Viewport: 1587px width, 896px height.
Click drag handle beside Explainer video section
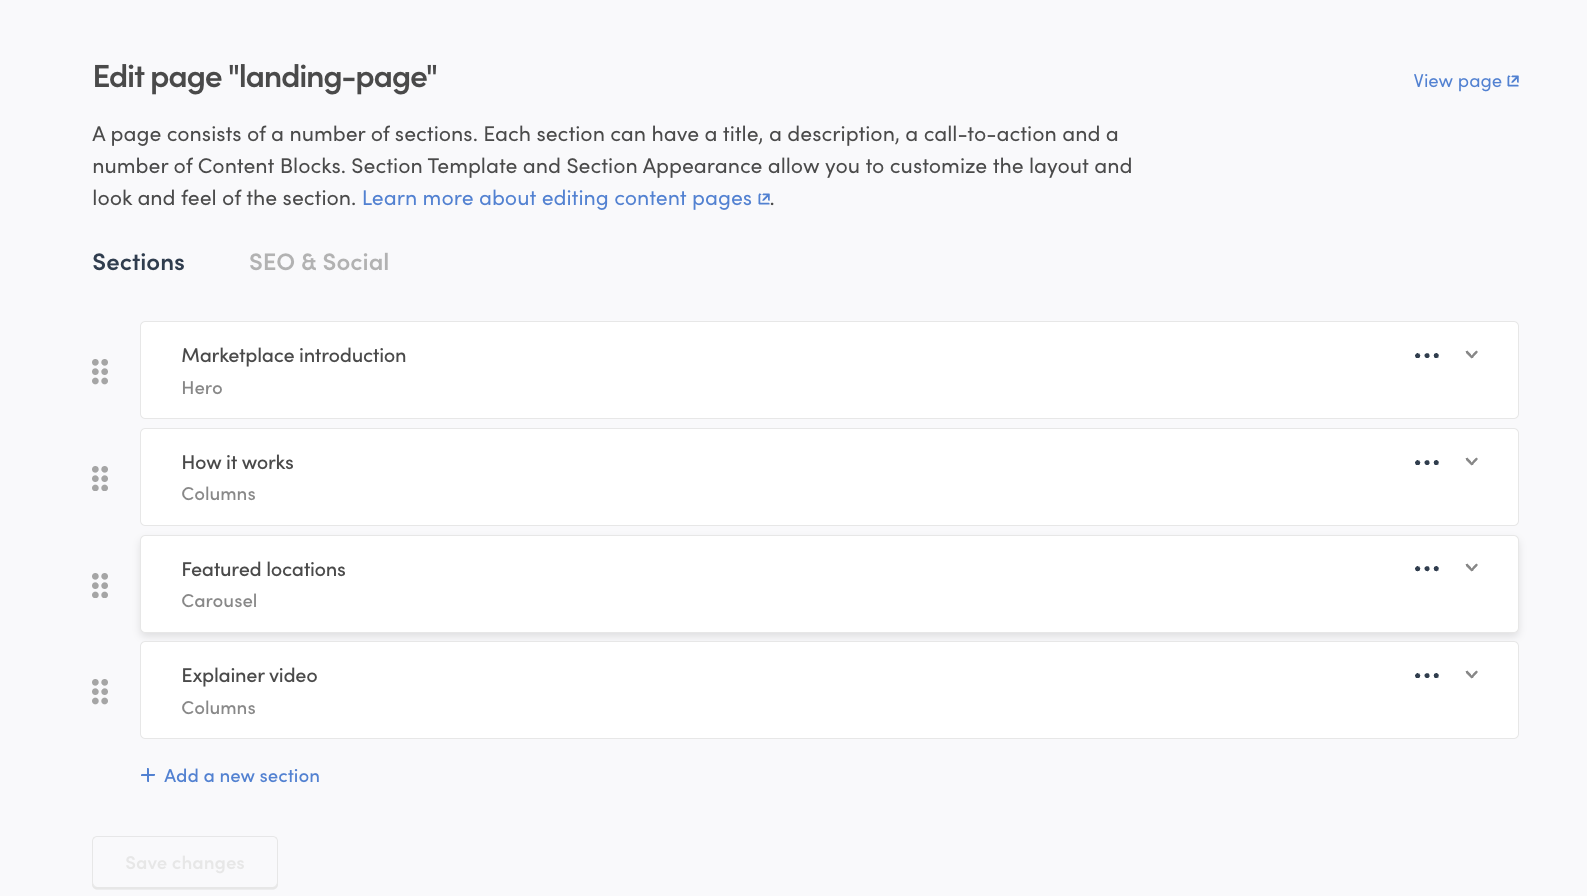(100, 692)
